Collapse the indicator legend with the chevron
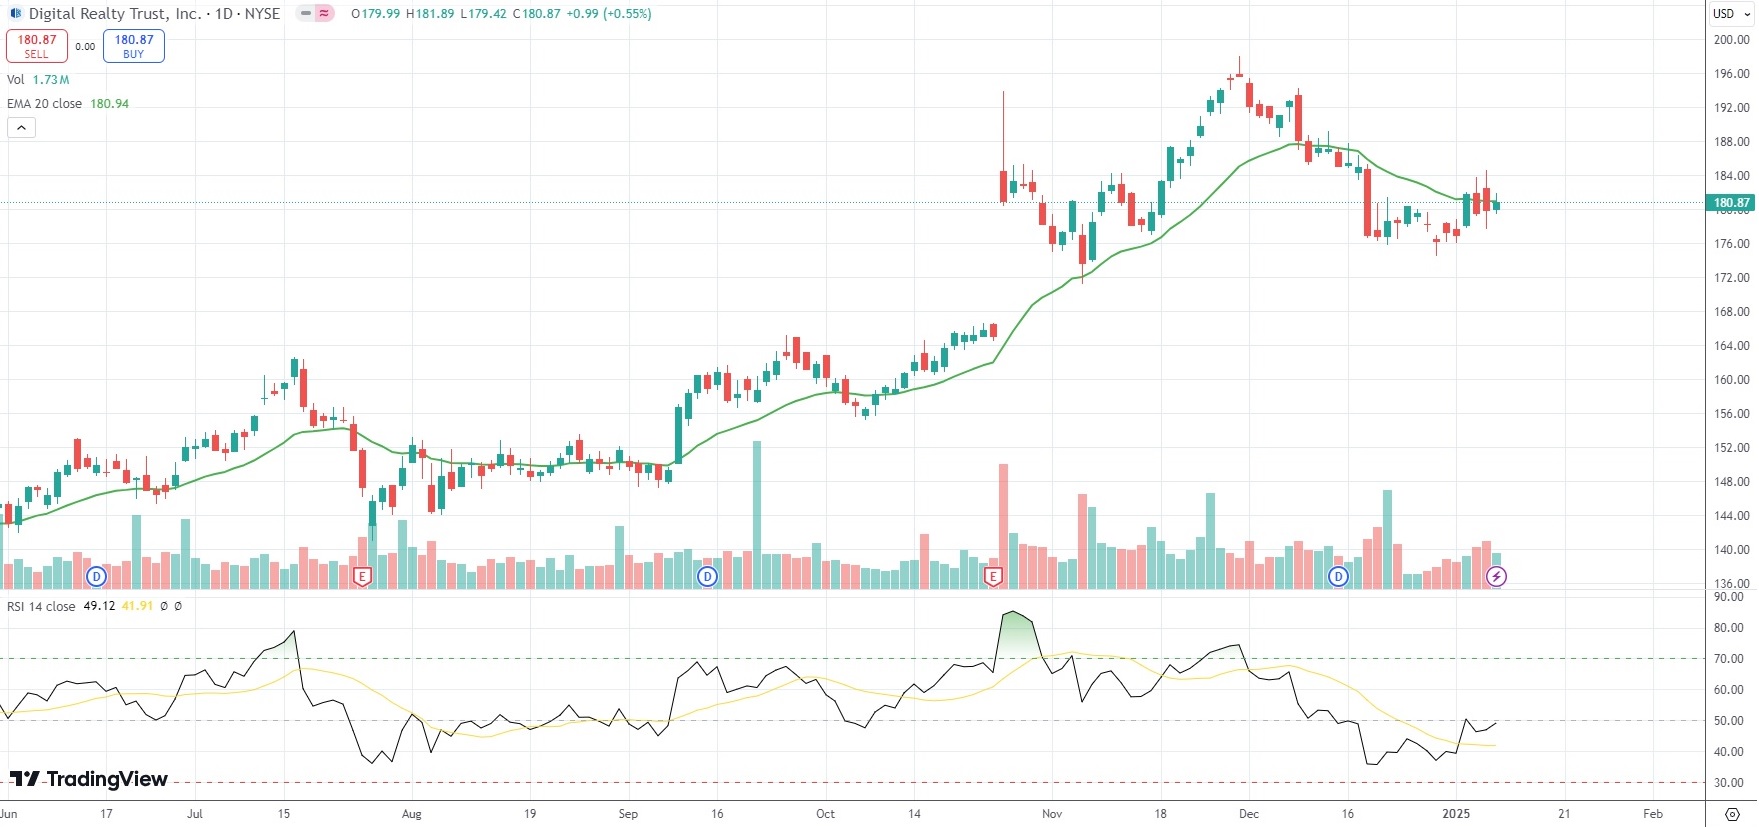The image size is (1759, 827). point(21,128)
